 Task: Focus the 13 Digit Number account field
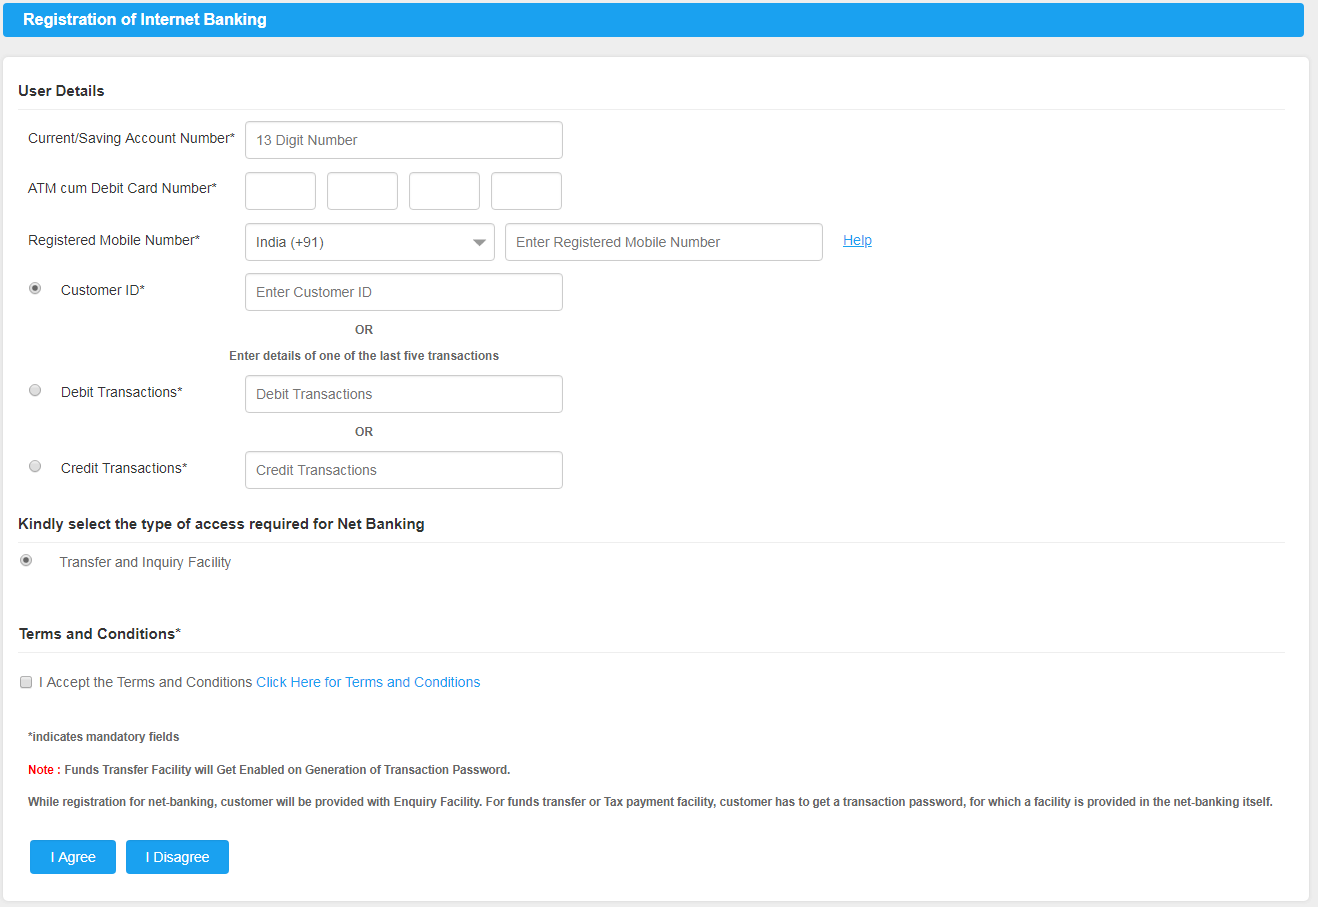pos(404,140)
